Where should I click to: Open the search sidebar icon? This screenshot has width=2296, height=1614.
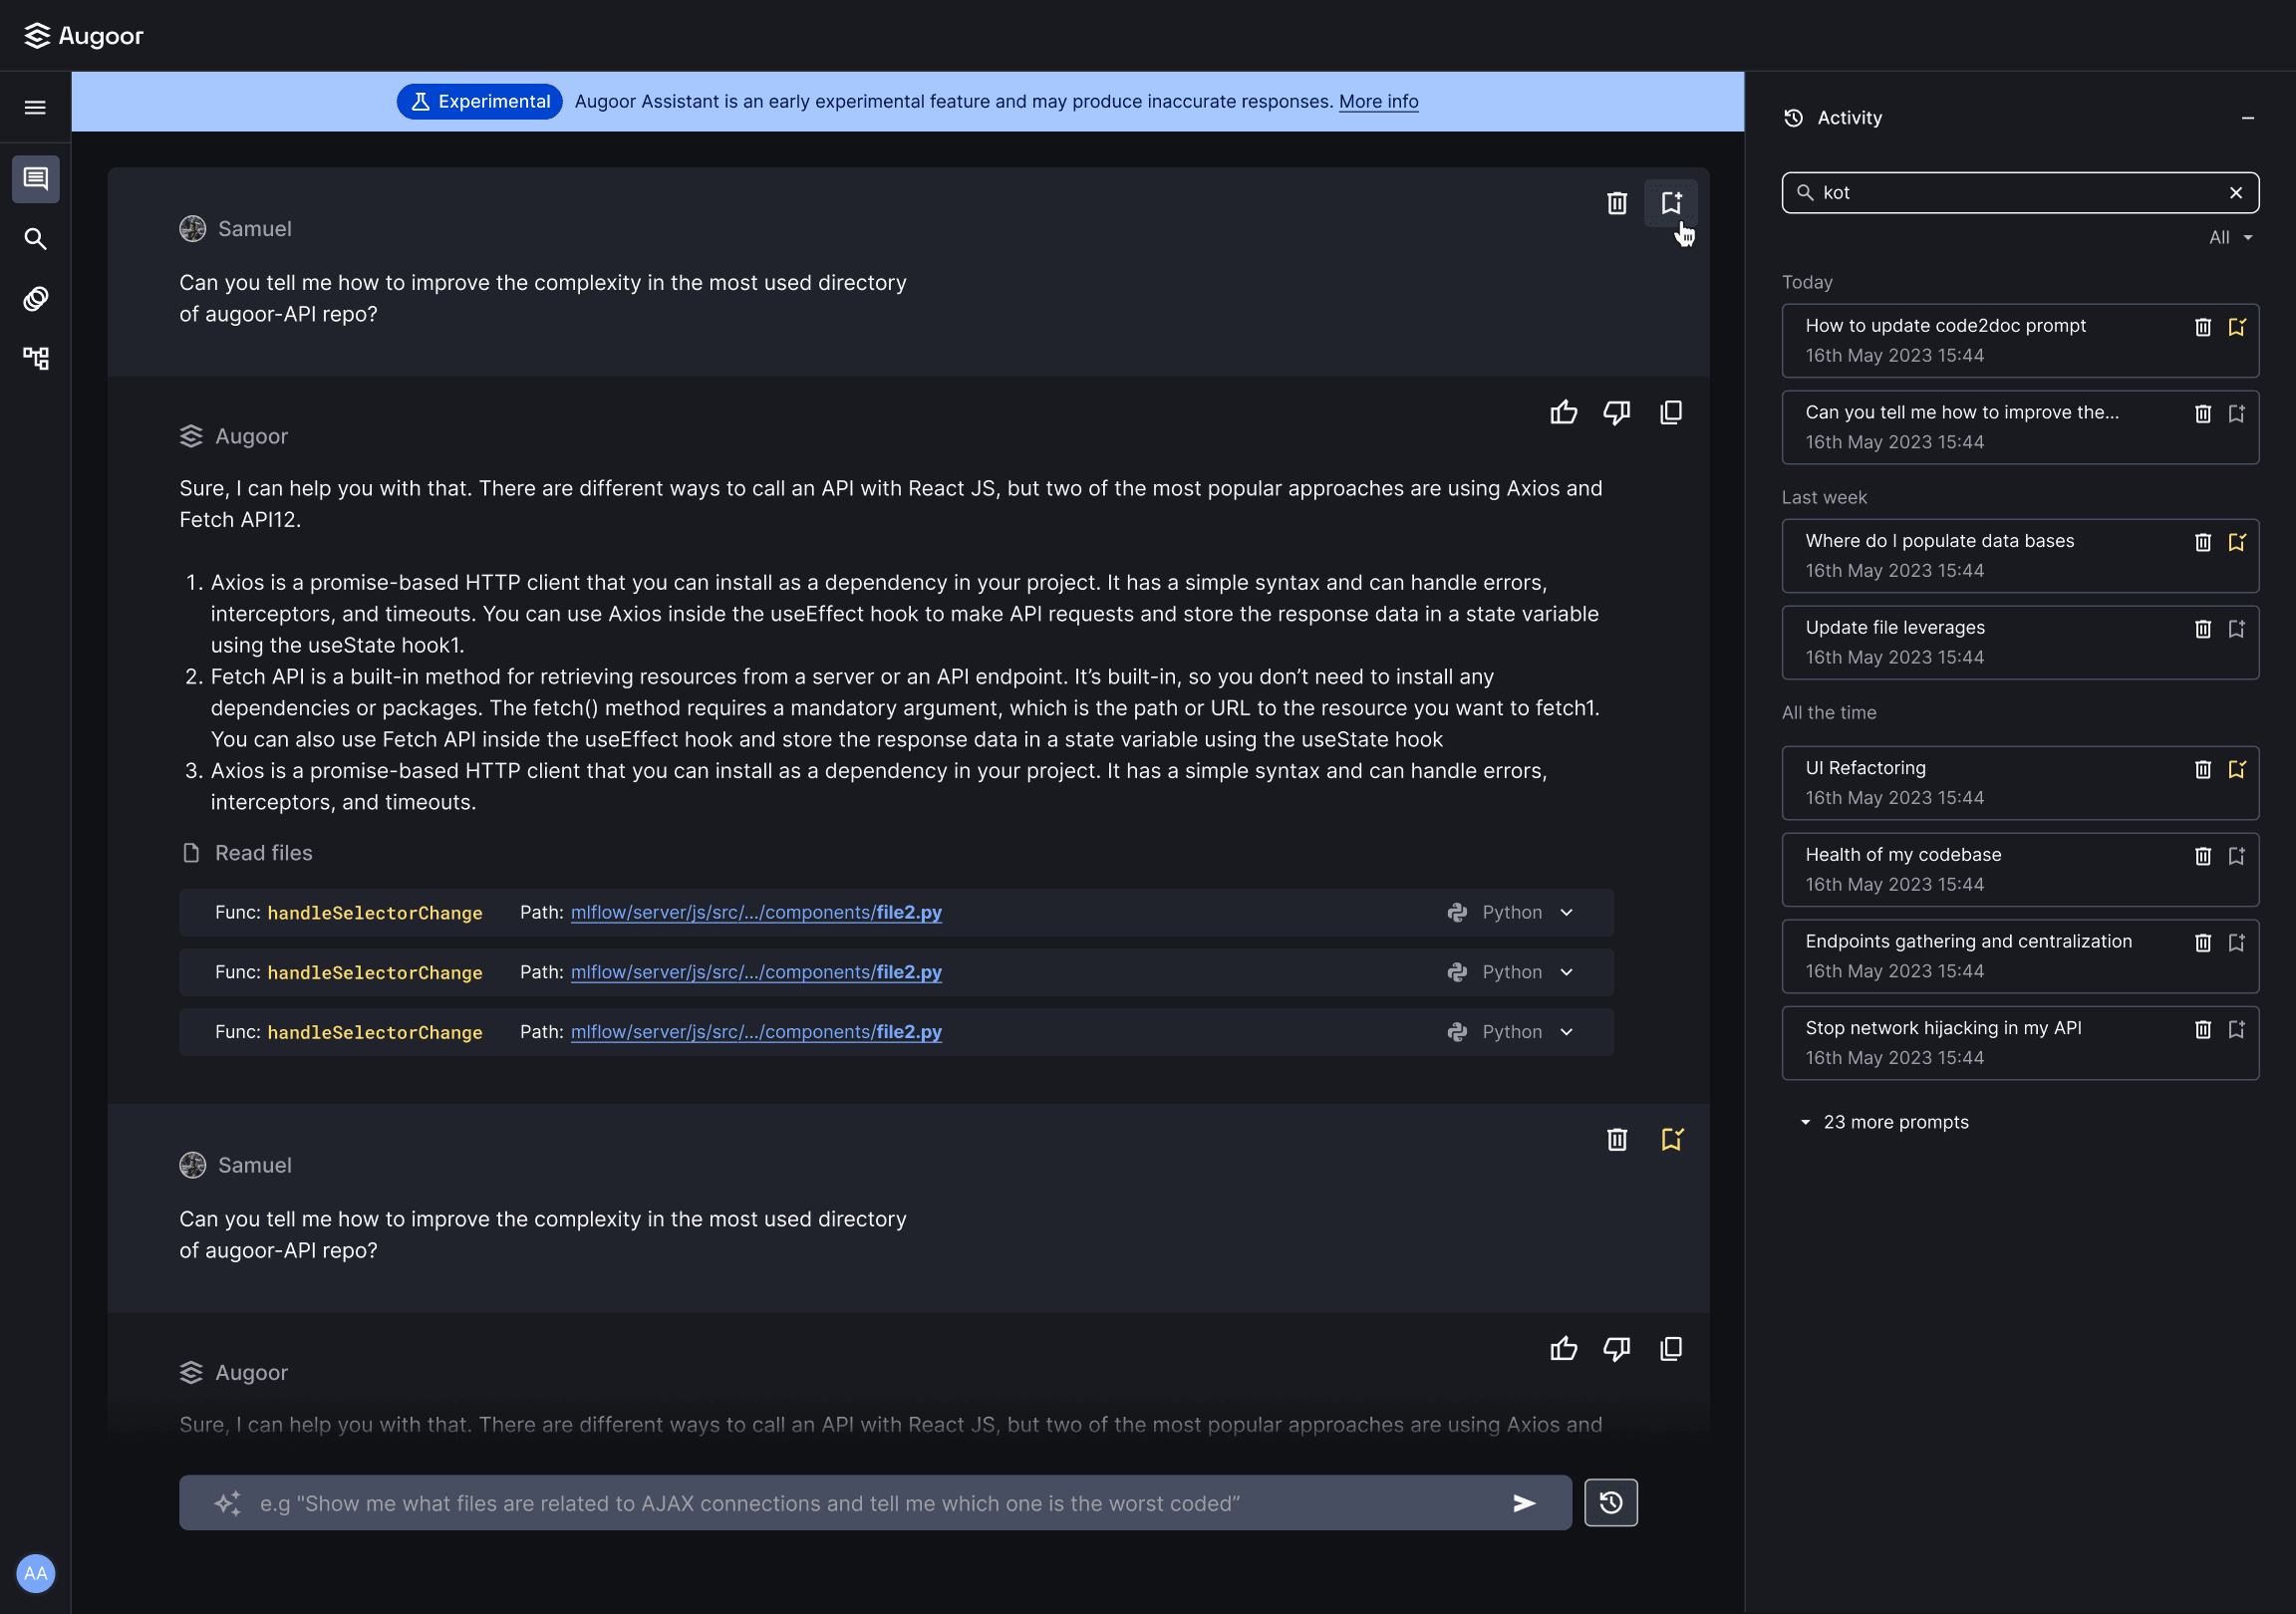[35, 239]
